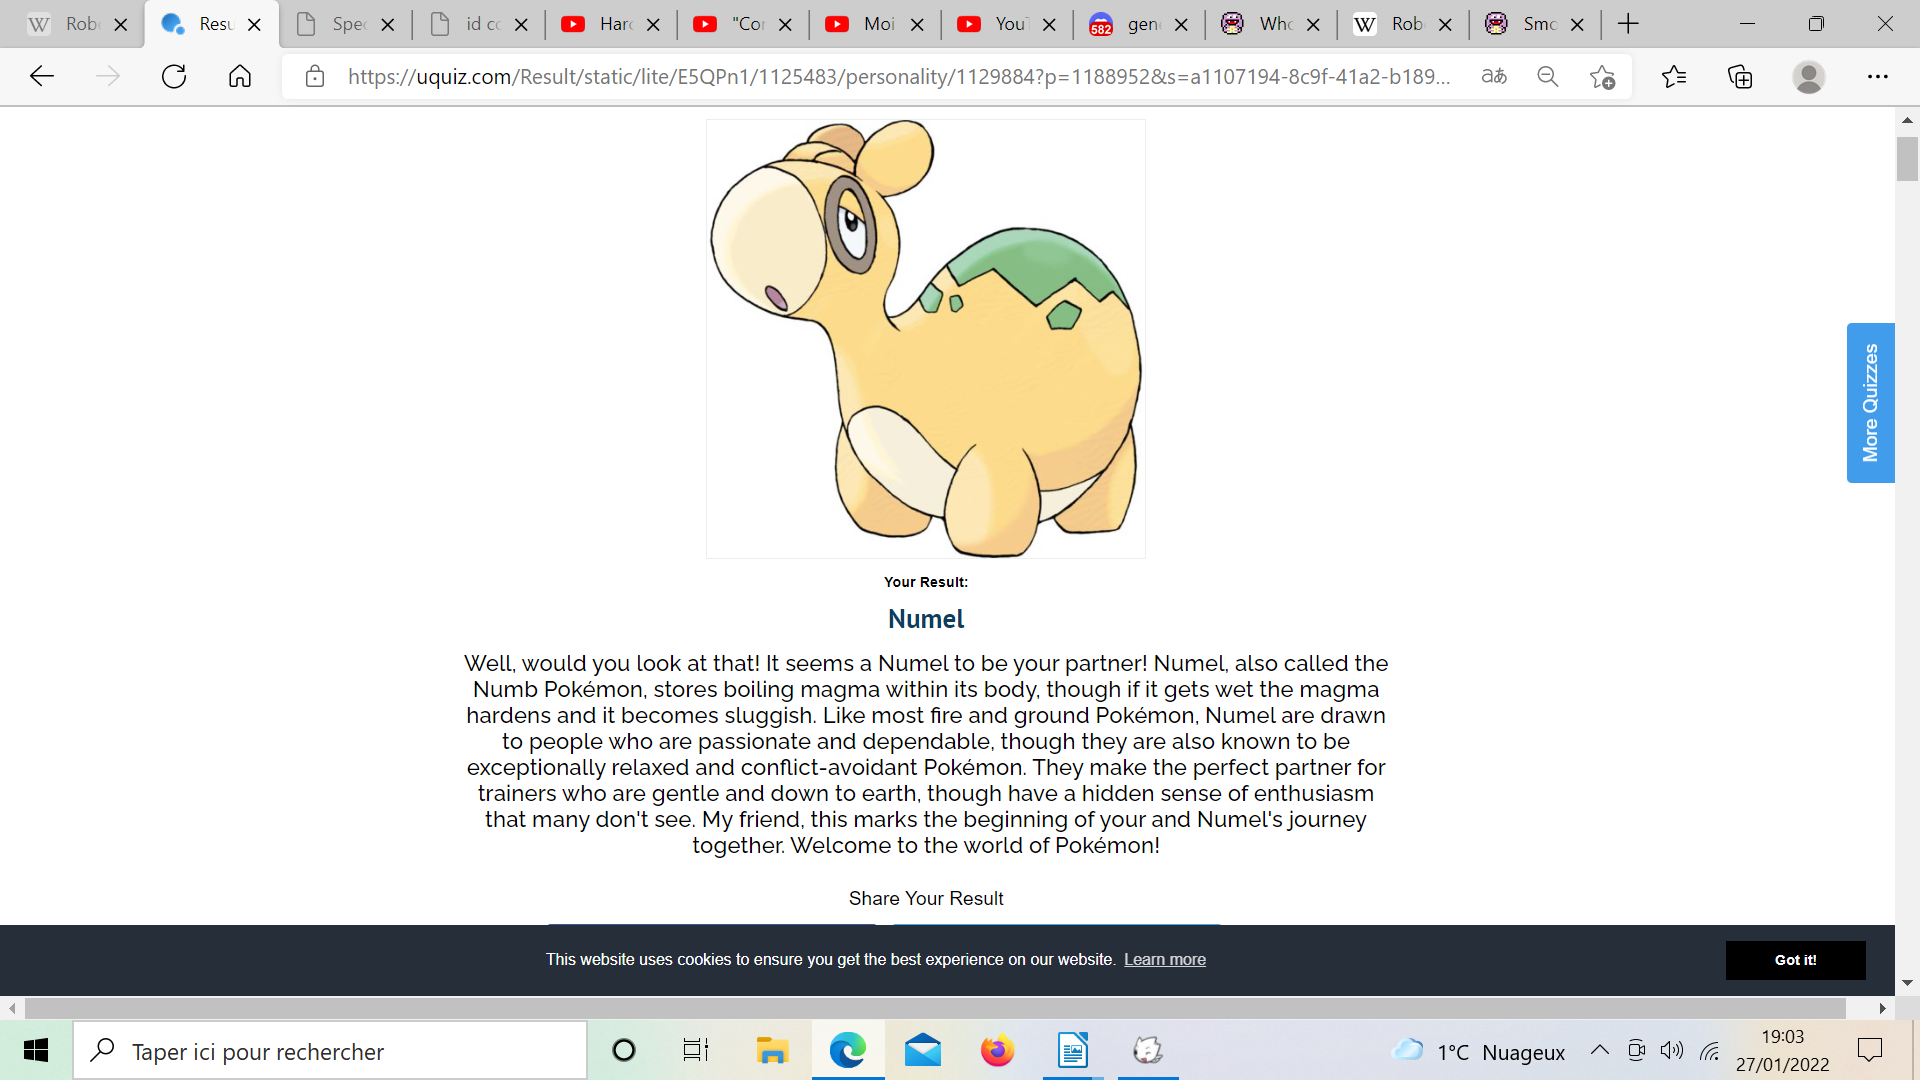This screenshot has width=1920, height=1080.
Task: Open the translate page icon in address bar
Action: tap(1494, 76)
